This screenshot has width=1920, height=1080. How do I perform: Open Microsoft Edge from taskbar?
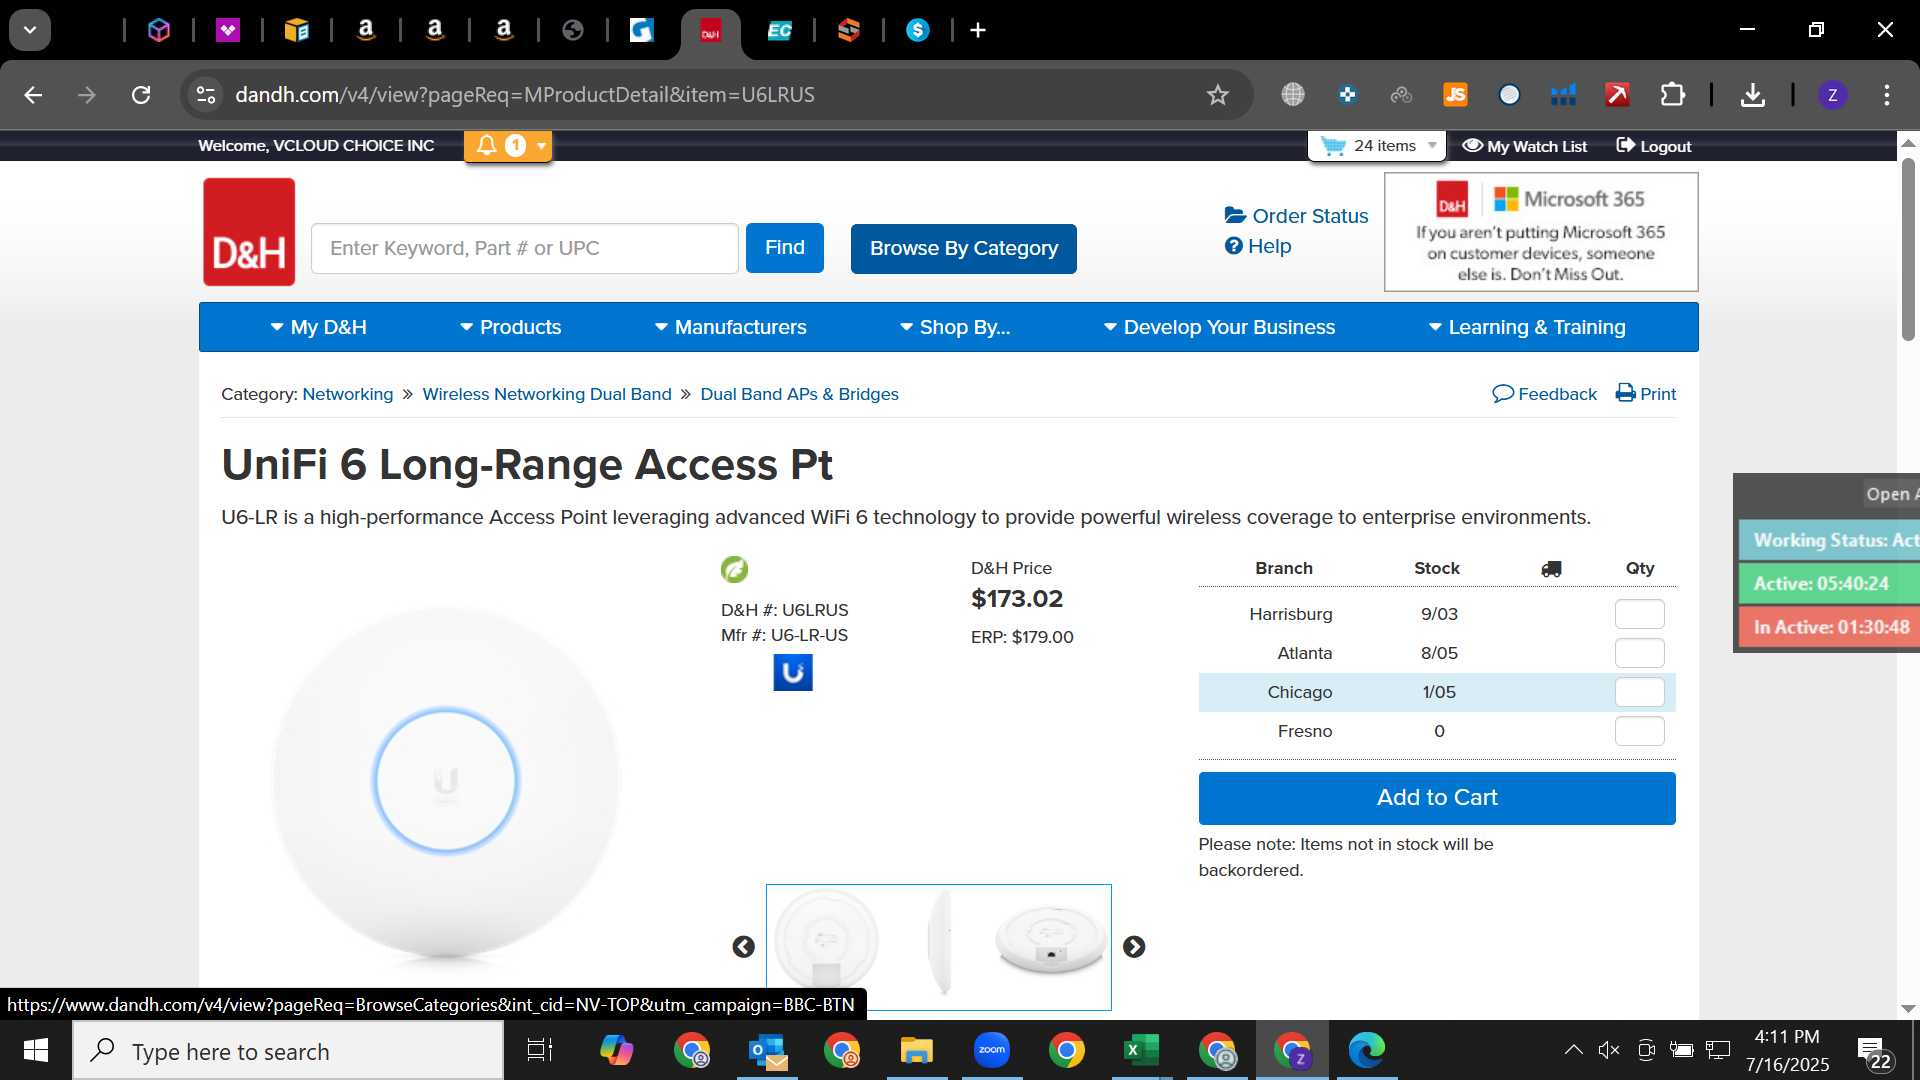(x=1367, y=1050)
